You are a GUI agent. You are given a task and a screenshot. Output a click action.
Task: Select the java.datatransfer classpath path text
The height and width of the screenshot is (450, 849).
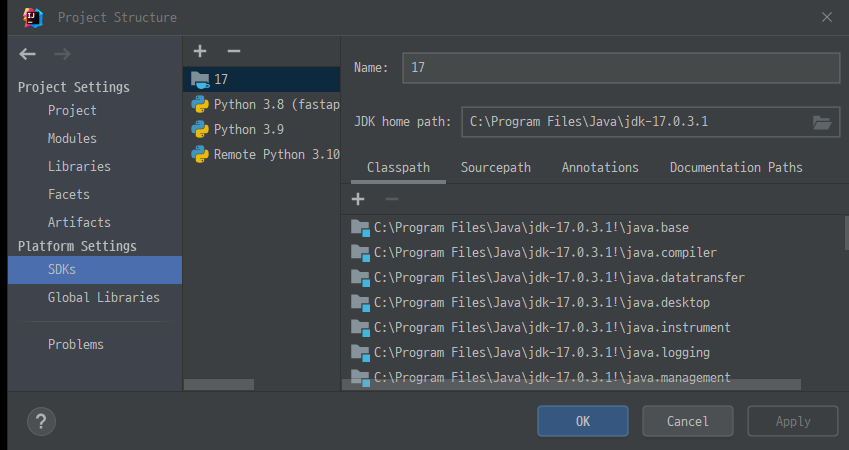coord(559,278)
